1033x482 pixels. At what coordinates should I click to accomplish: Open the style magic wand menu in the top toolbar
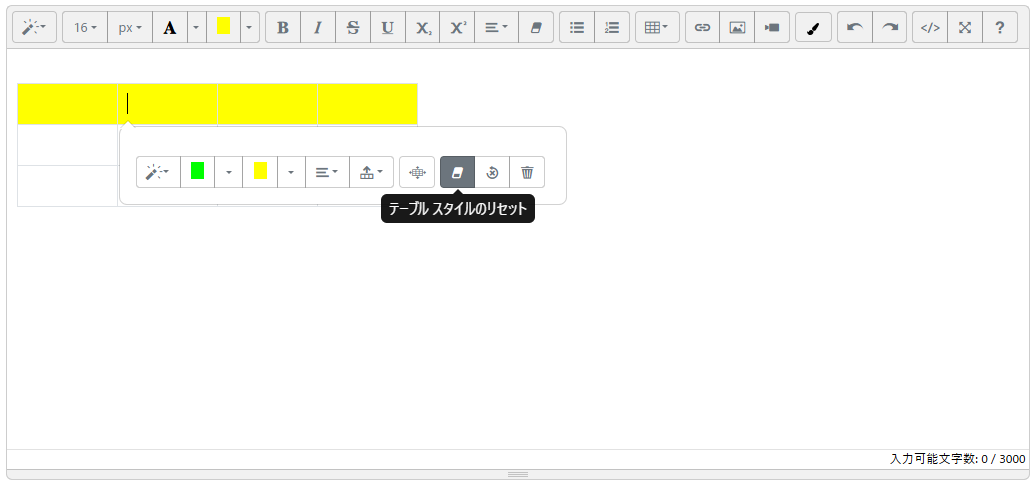[35, 28]
